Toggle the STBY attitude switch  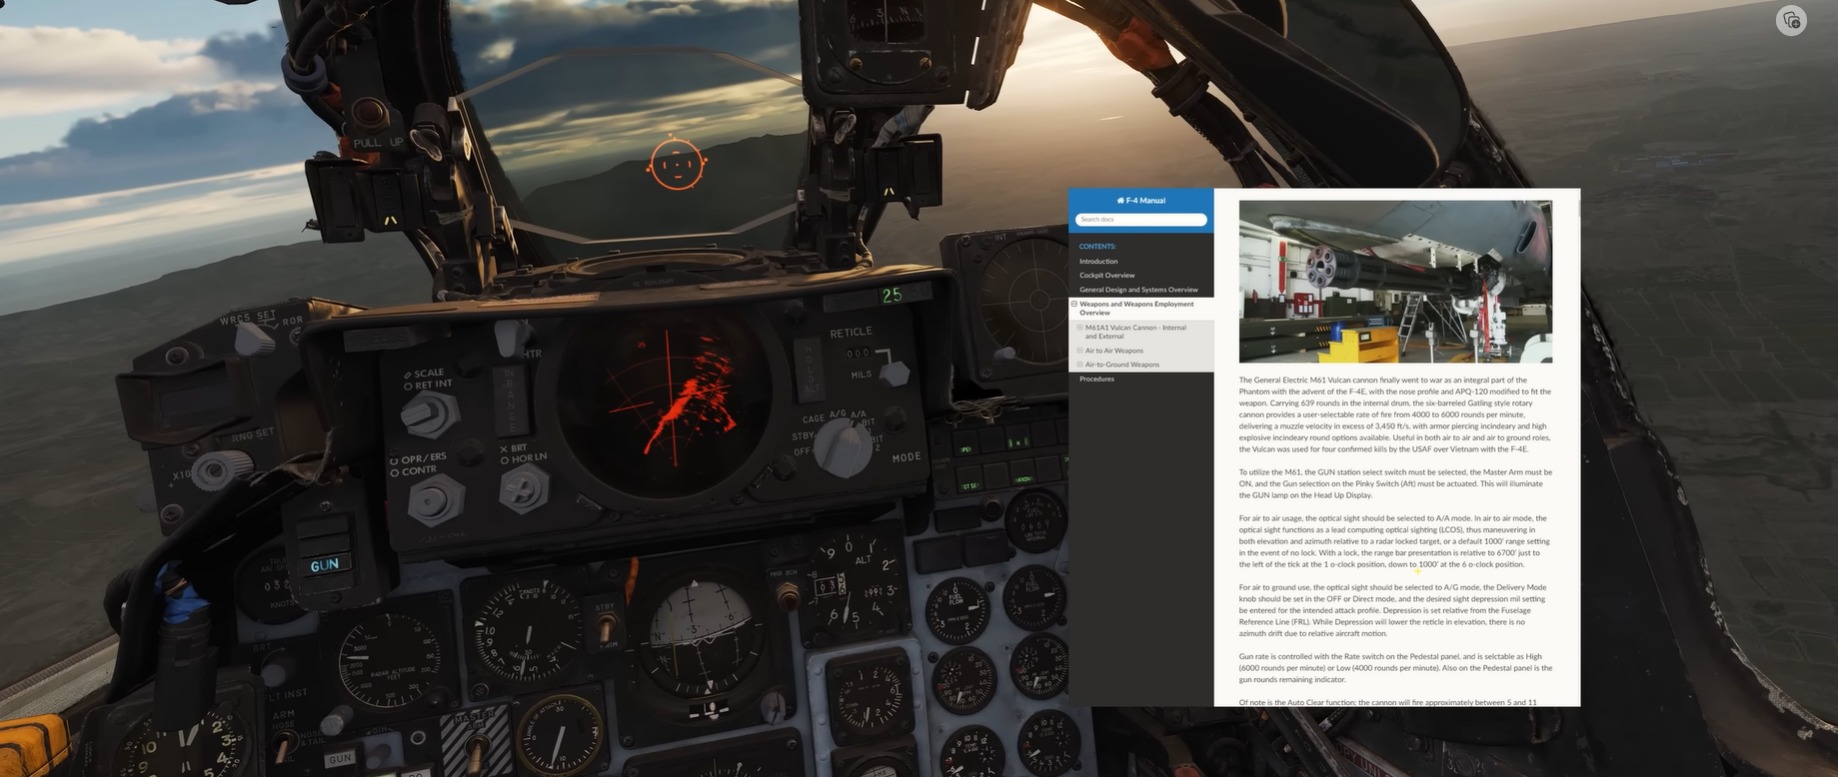pyautogui.click(x=605, y=627)
